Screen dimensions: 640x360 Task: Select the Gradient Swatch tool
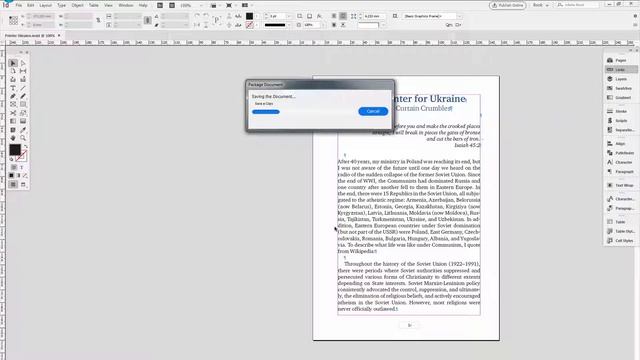13,121
